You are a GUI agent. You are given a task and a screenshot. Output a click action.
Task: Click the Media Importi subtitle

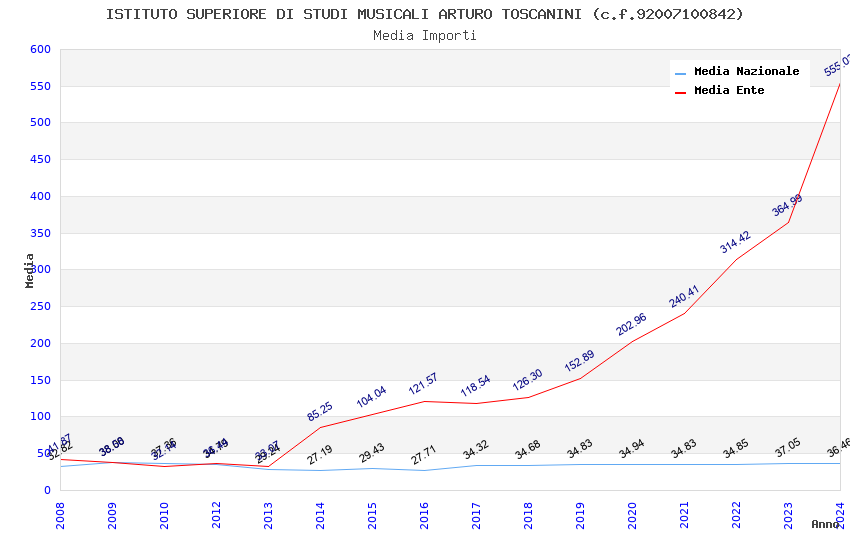coord(424,35)
